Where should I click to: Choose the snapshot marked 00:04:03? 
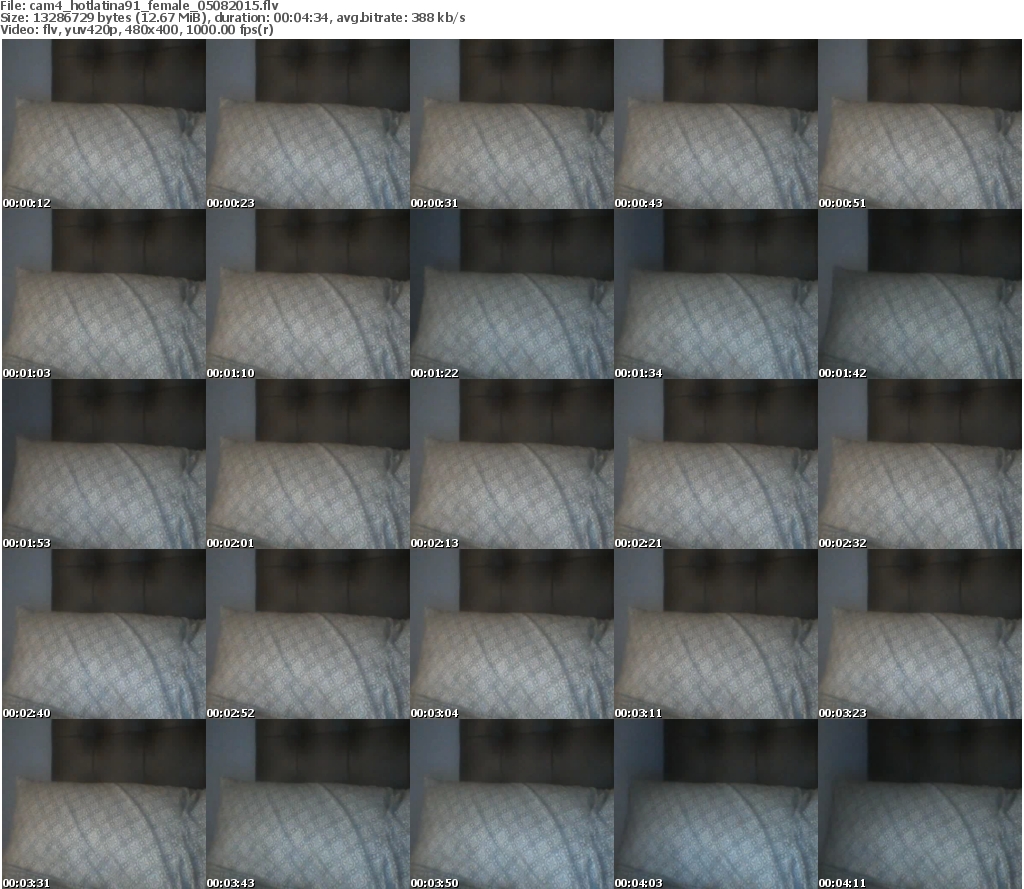(716, 803)
